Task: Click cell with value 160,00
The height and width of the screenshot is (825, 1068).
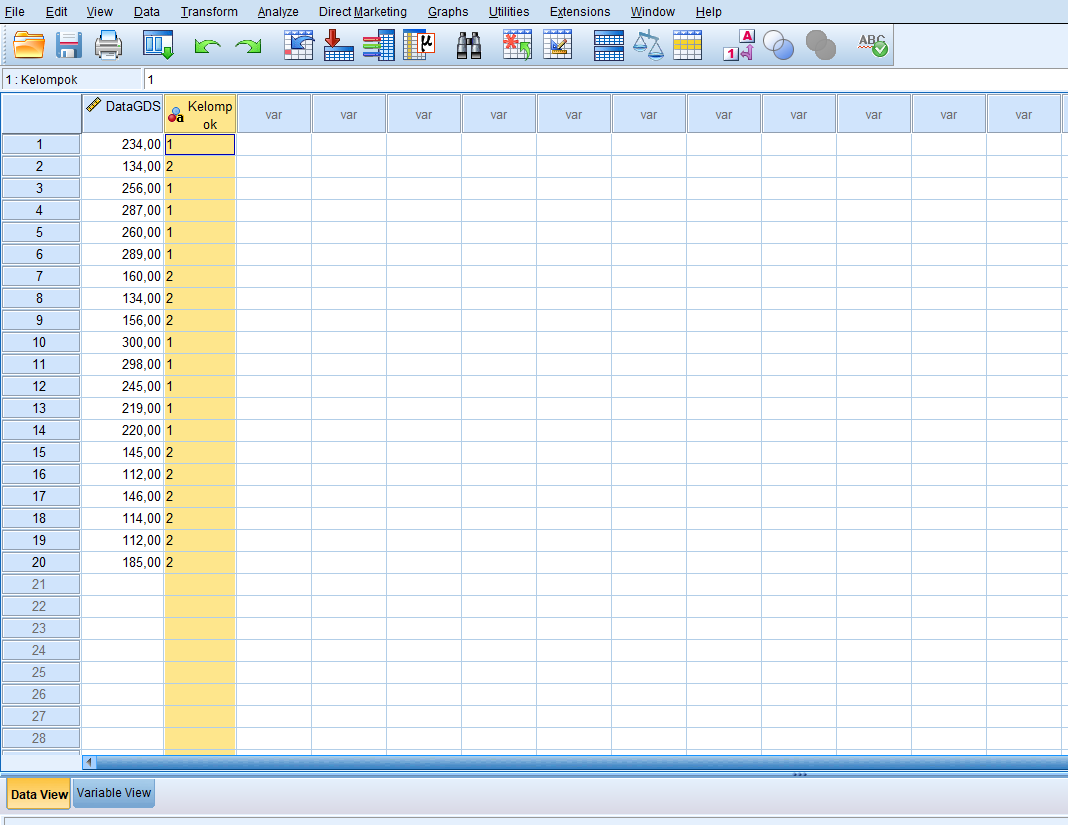Action: [123, 276]
